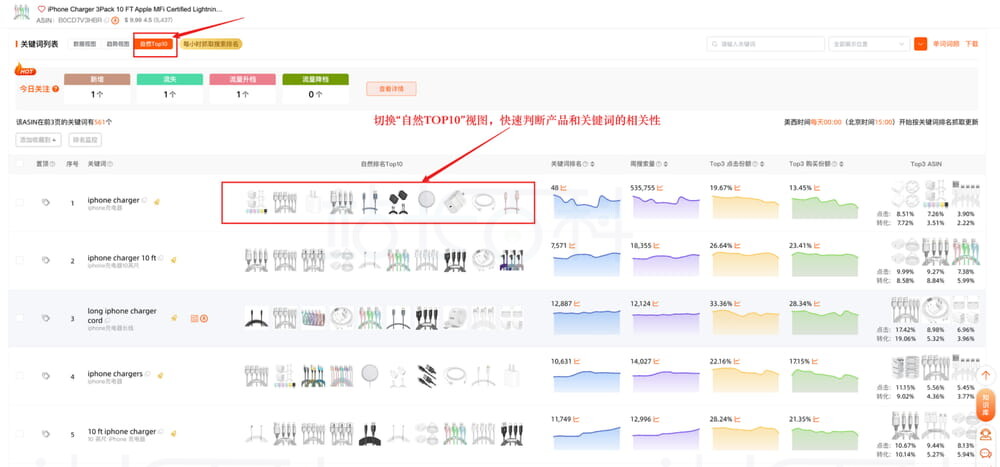Tick the checkbox for long iphone charger cord
The image size is (1000, 467).
[x=20, y=318]
